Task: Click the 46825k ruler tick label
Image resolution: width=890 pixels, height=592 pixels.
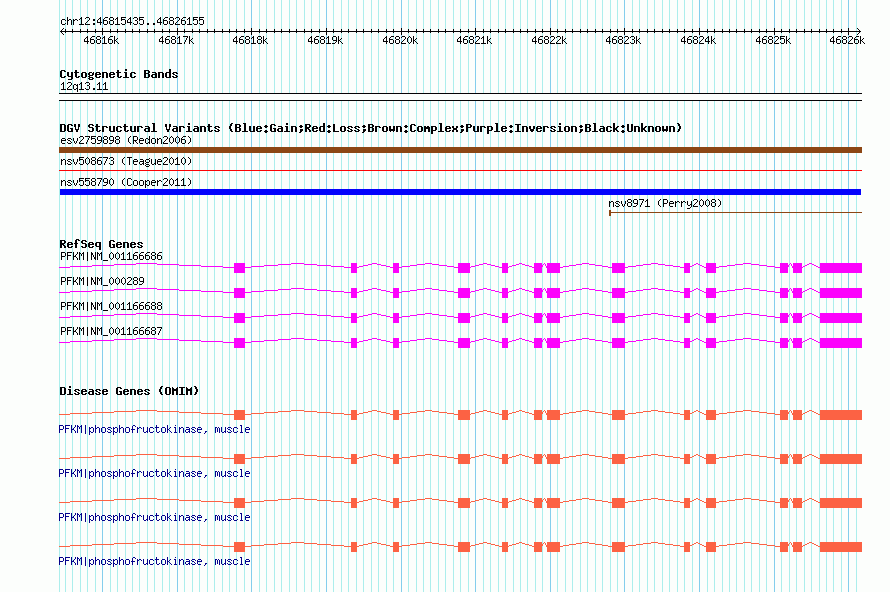Action: pyautogui.click(x=773, y=40)
